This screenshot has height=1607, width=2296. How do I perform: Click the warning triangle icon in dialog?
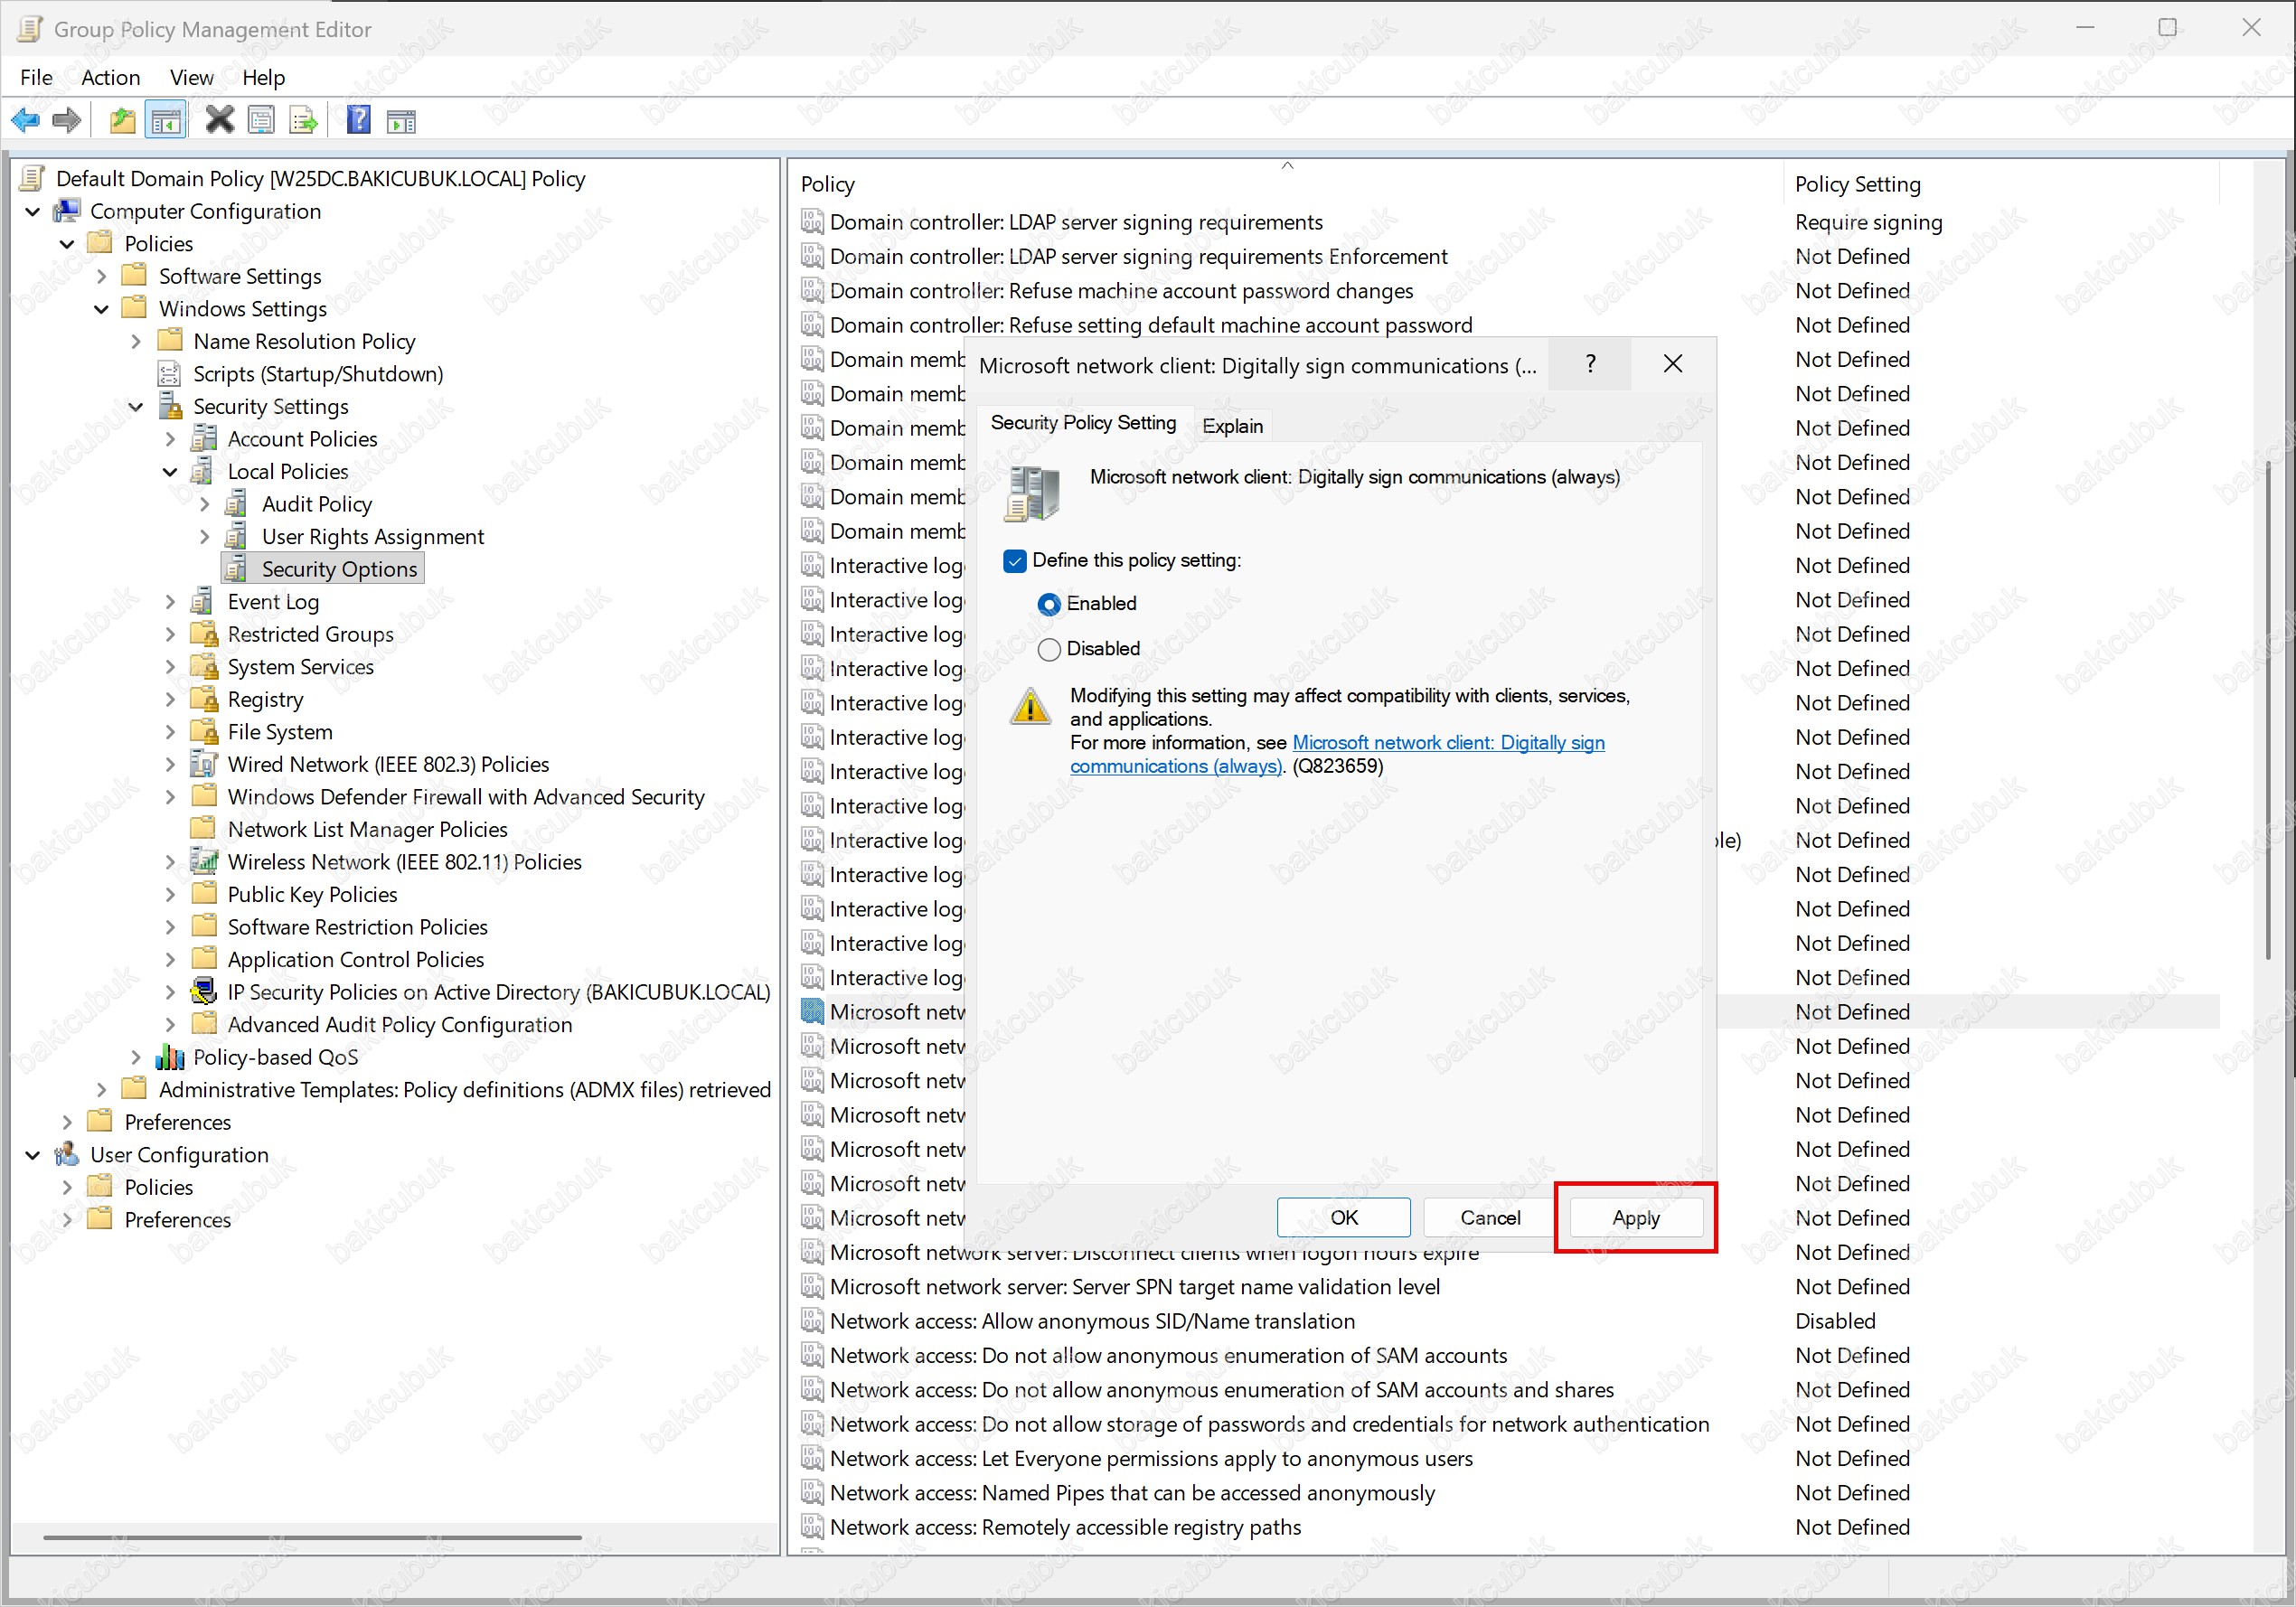[x=1030, y=706]
